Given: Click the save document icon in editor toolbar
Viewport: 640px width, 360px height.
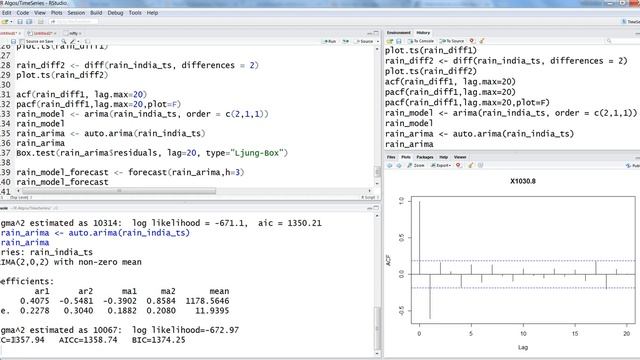Looking at the screenshot, I should pyautogui.click(x=13, y=41).
